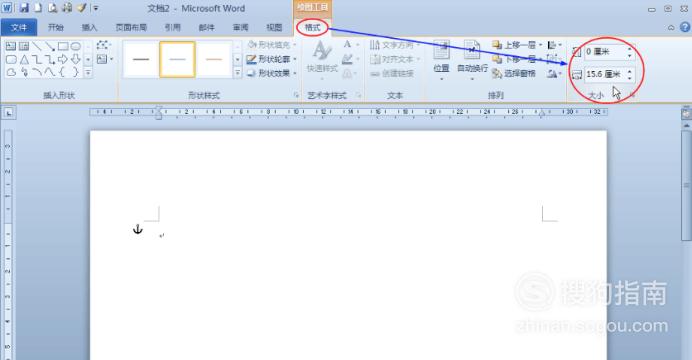Open the Customize Quick Access Toolbar dropdown
This screenshot has height=360, width=692.
click(96, 8)
